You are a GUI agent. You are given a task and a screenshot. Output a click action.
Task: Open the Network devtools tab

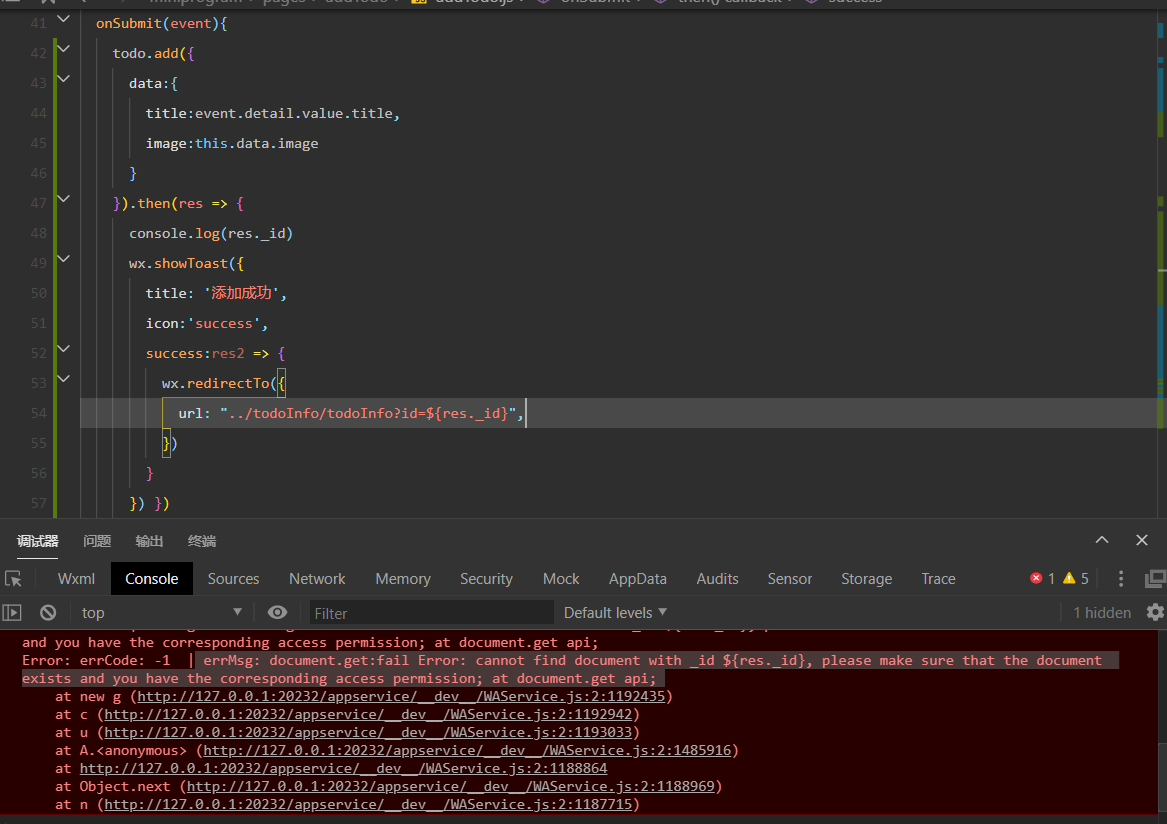point(317,578)
